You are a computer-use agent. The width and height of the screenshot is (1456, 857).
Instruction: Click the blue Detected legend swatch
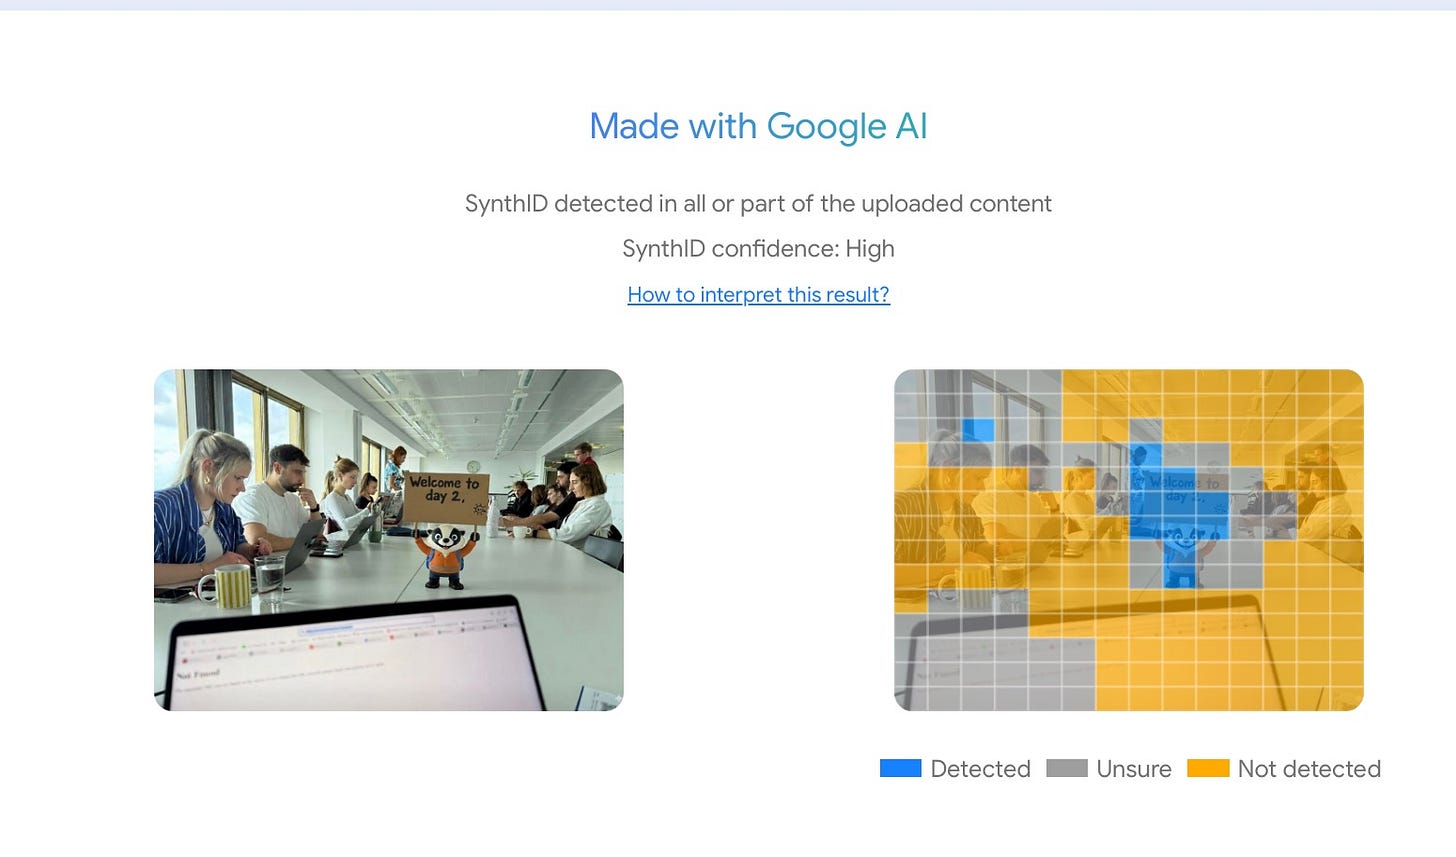pyautogui.click(x=900, y=768)
